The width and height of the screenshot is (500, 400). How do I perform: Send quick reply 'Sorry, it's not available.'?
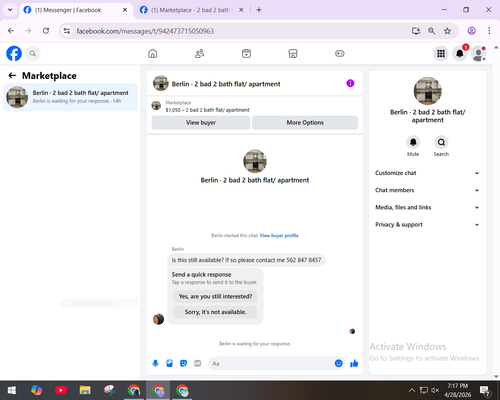pos(215,312)
